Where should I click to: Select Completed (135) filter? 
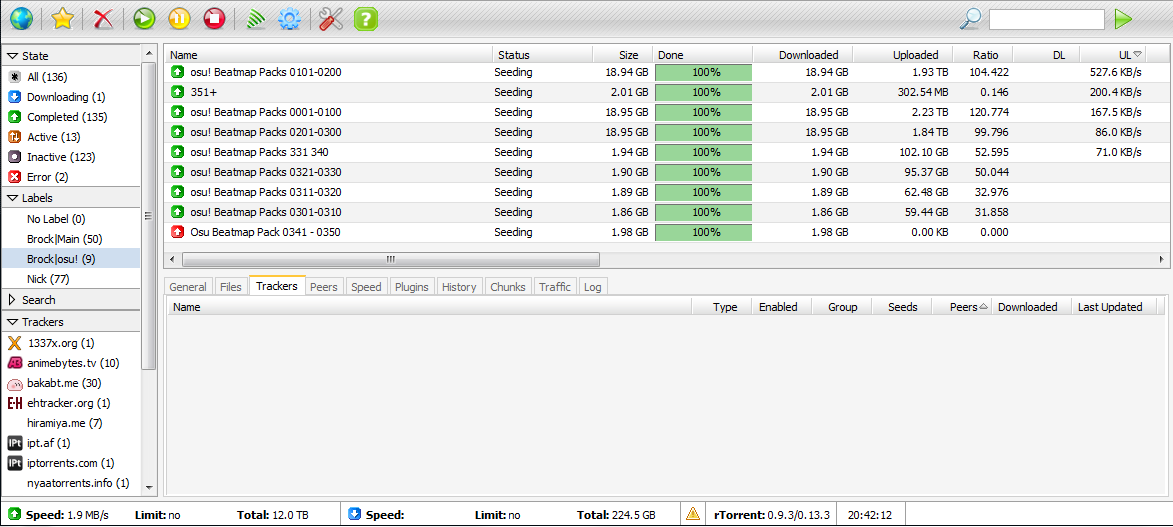point(70,118)
